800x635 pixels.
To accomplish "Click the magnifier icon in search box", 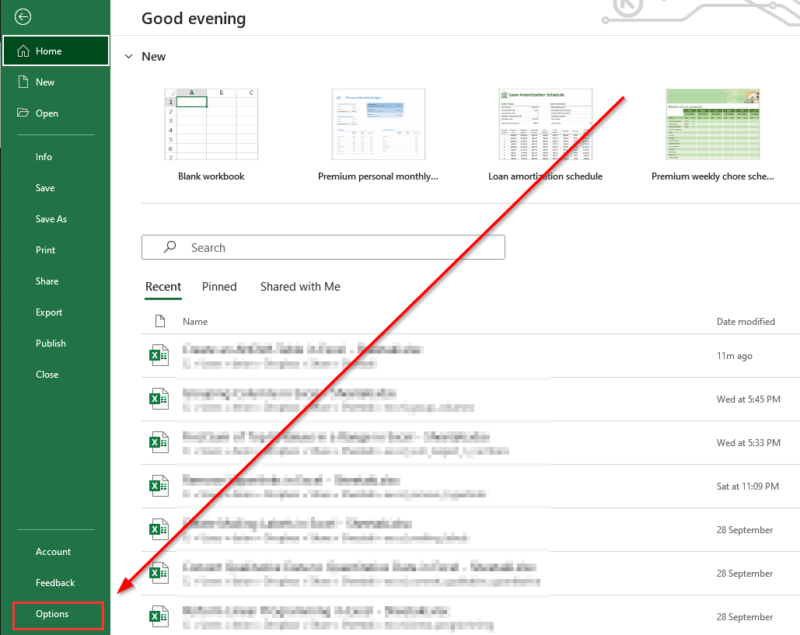I will 170,247.
